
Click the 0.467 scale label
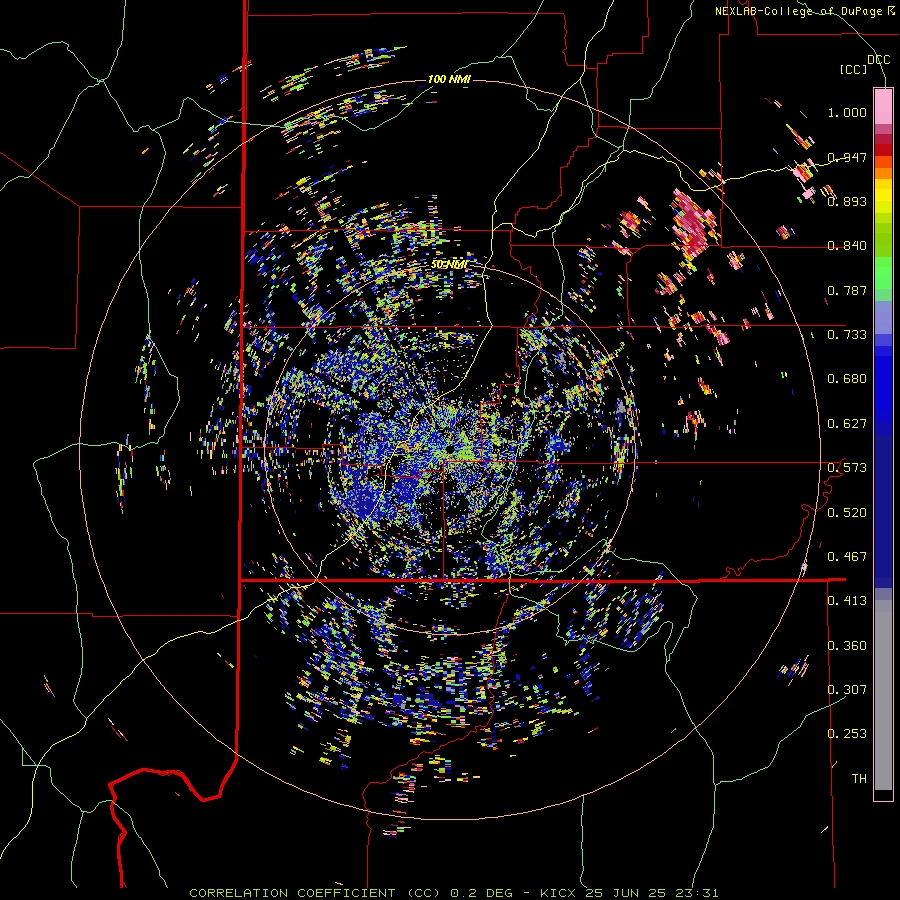847,557
